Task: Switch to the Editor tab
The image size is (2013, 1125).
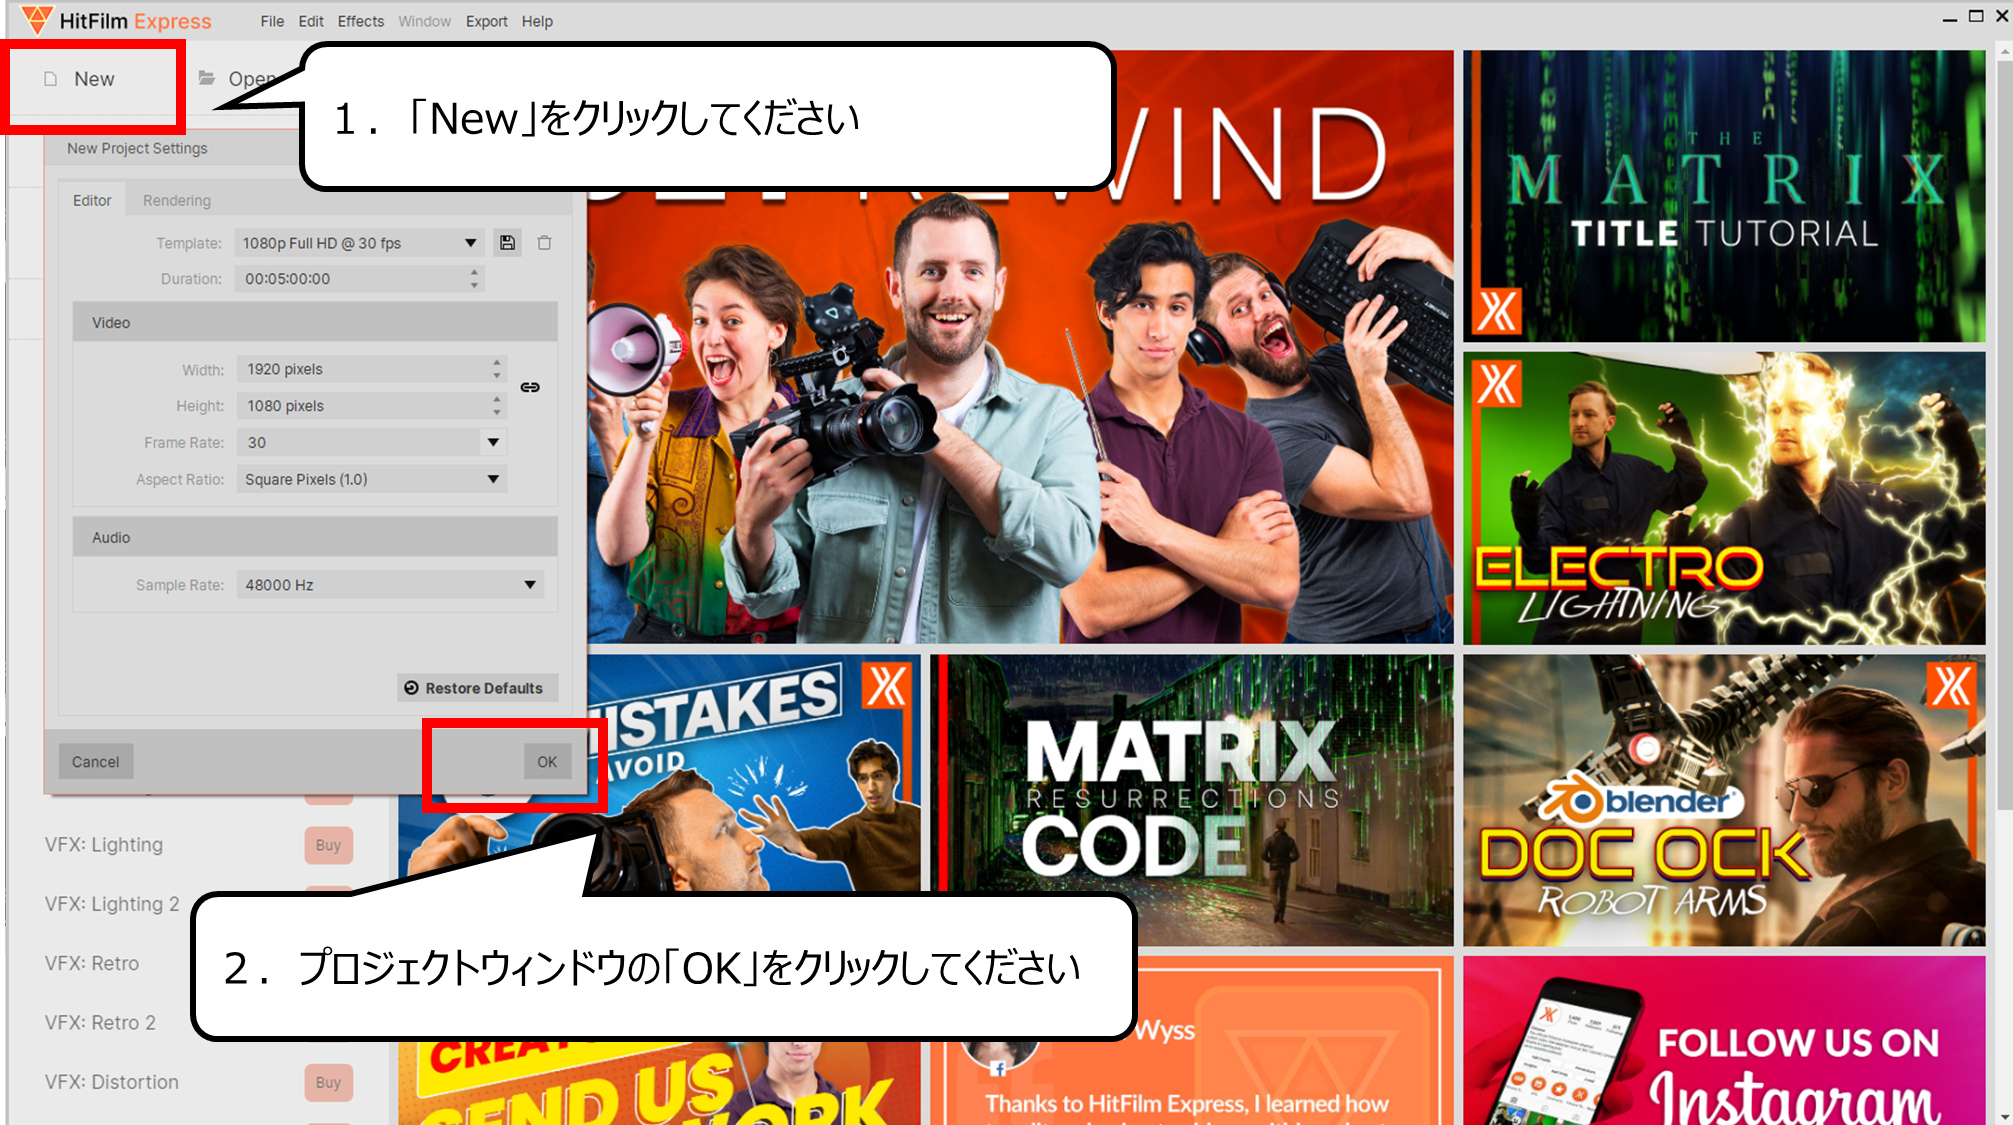Action: point(92,200)
